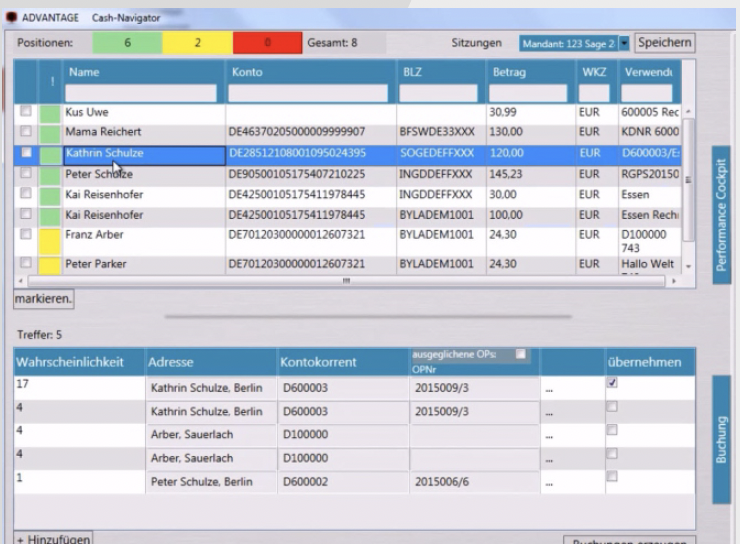Click the KDNR 6000 Verwendung cell
The image size is (740, 544).
[650, 132]
